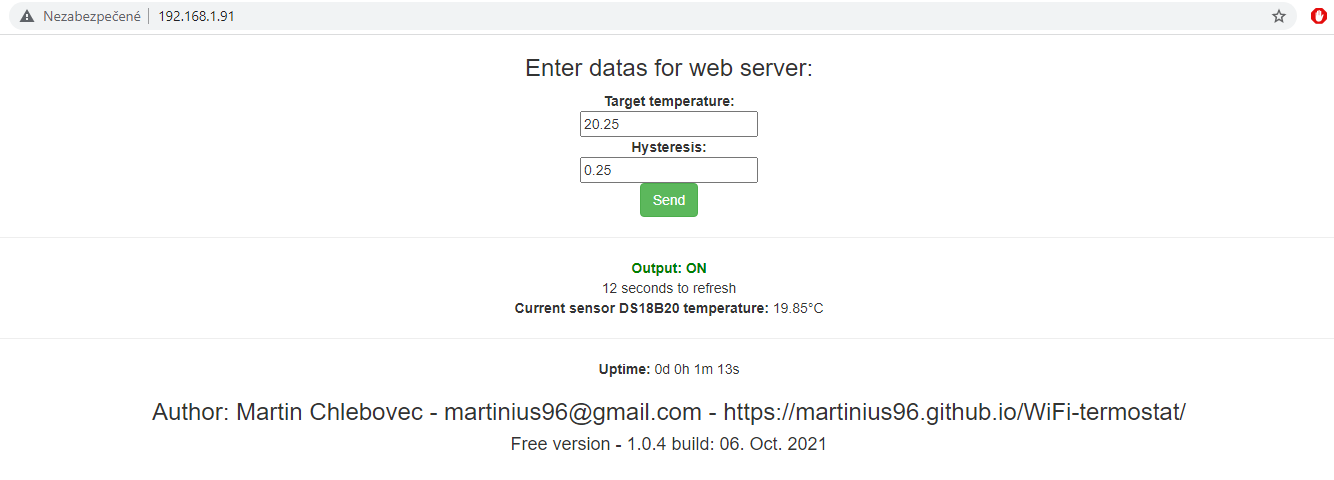Open the red extension icon in toolbar

coord(1318,16)
